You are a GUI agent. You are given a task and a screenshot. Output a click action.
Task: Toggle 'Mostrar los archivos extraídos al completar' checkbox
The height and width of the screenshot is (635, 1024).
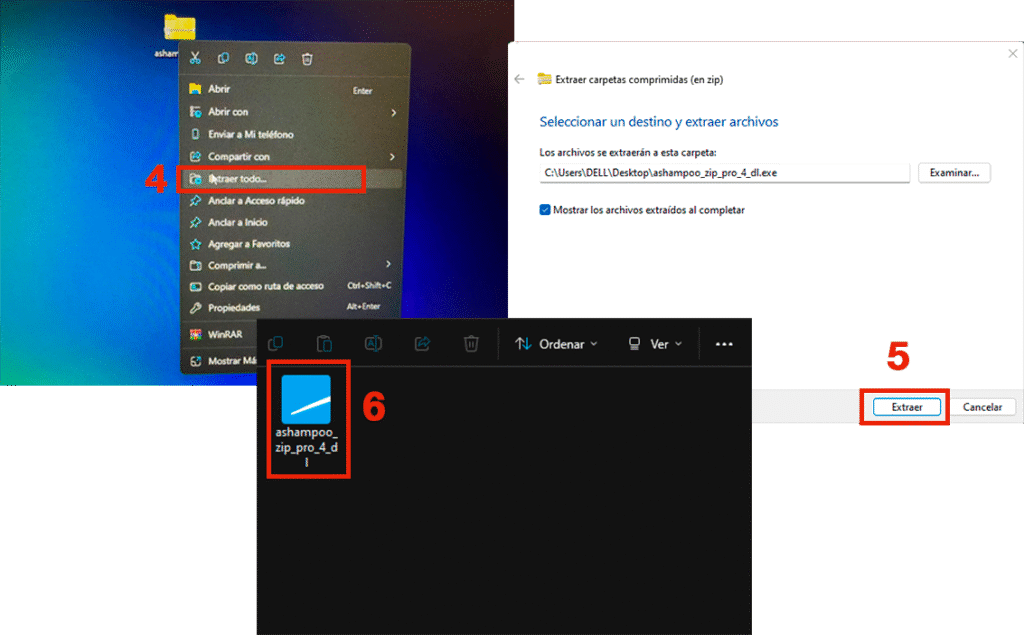[545, 210]
